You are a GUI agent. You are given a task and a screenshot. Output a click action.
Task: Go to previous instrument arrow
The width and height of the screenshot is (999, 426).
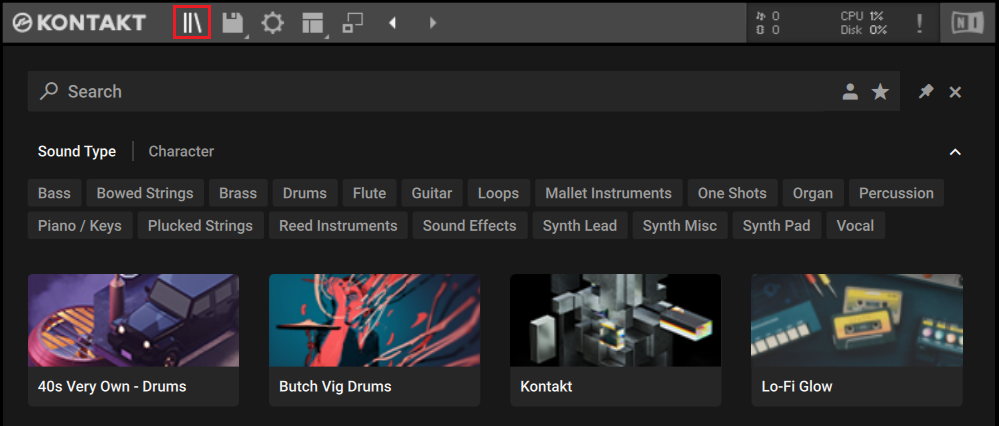pyautogui.click(x=392, y=23)
